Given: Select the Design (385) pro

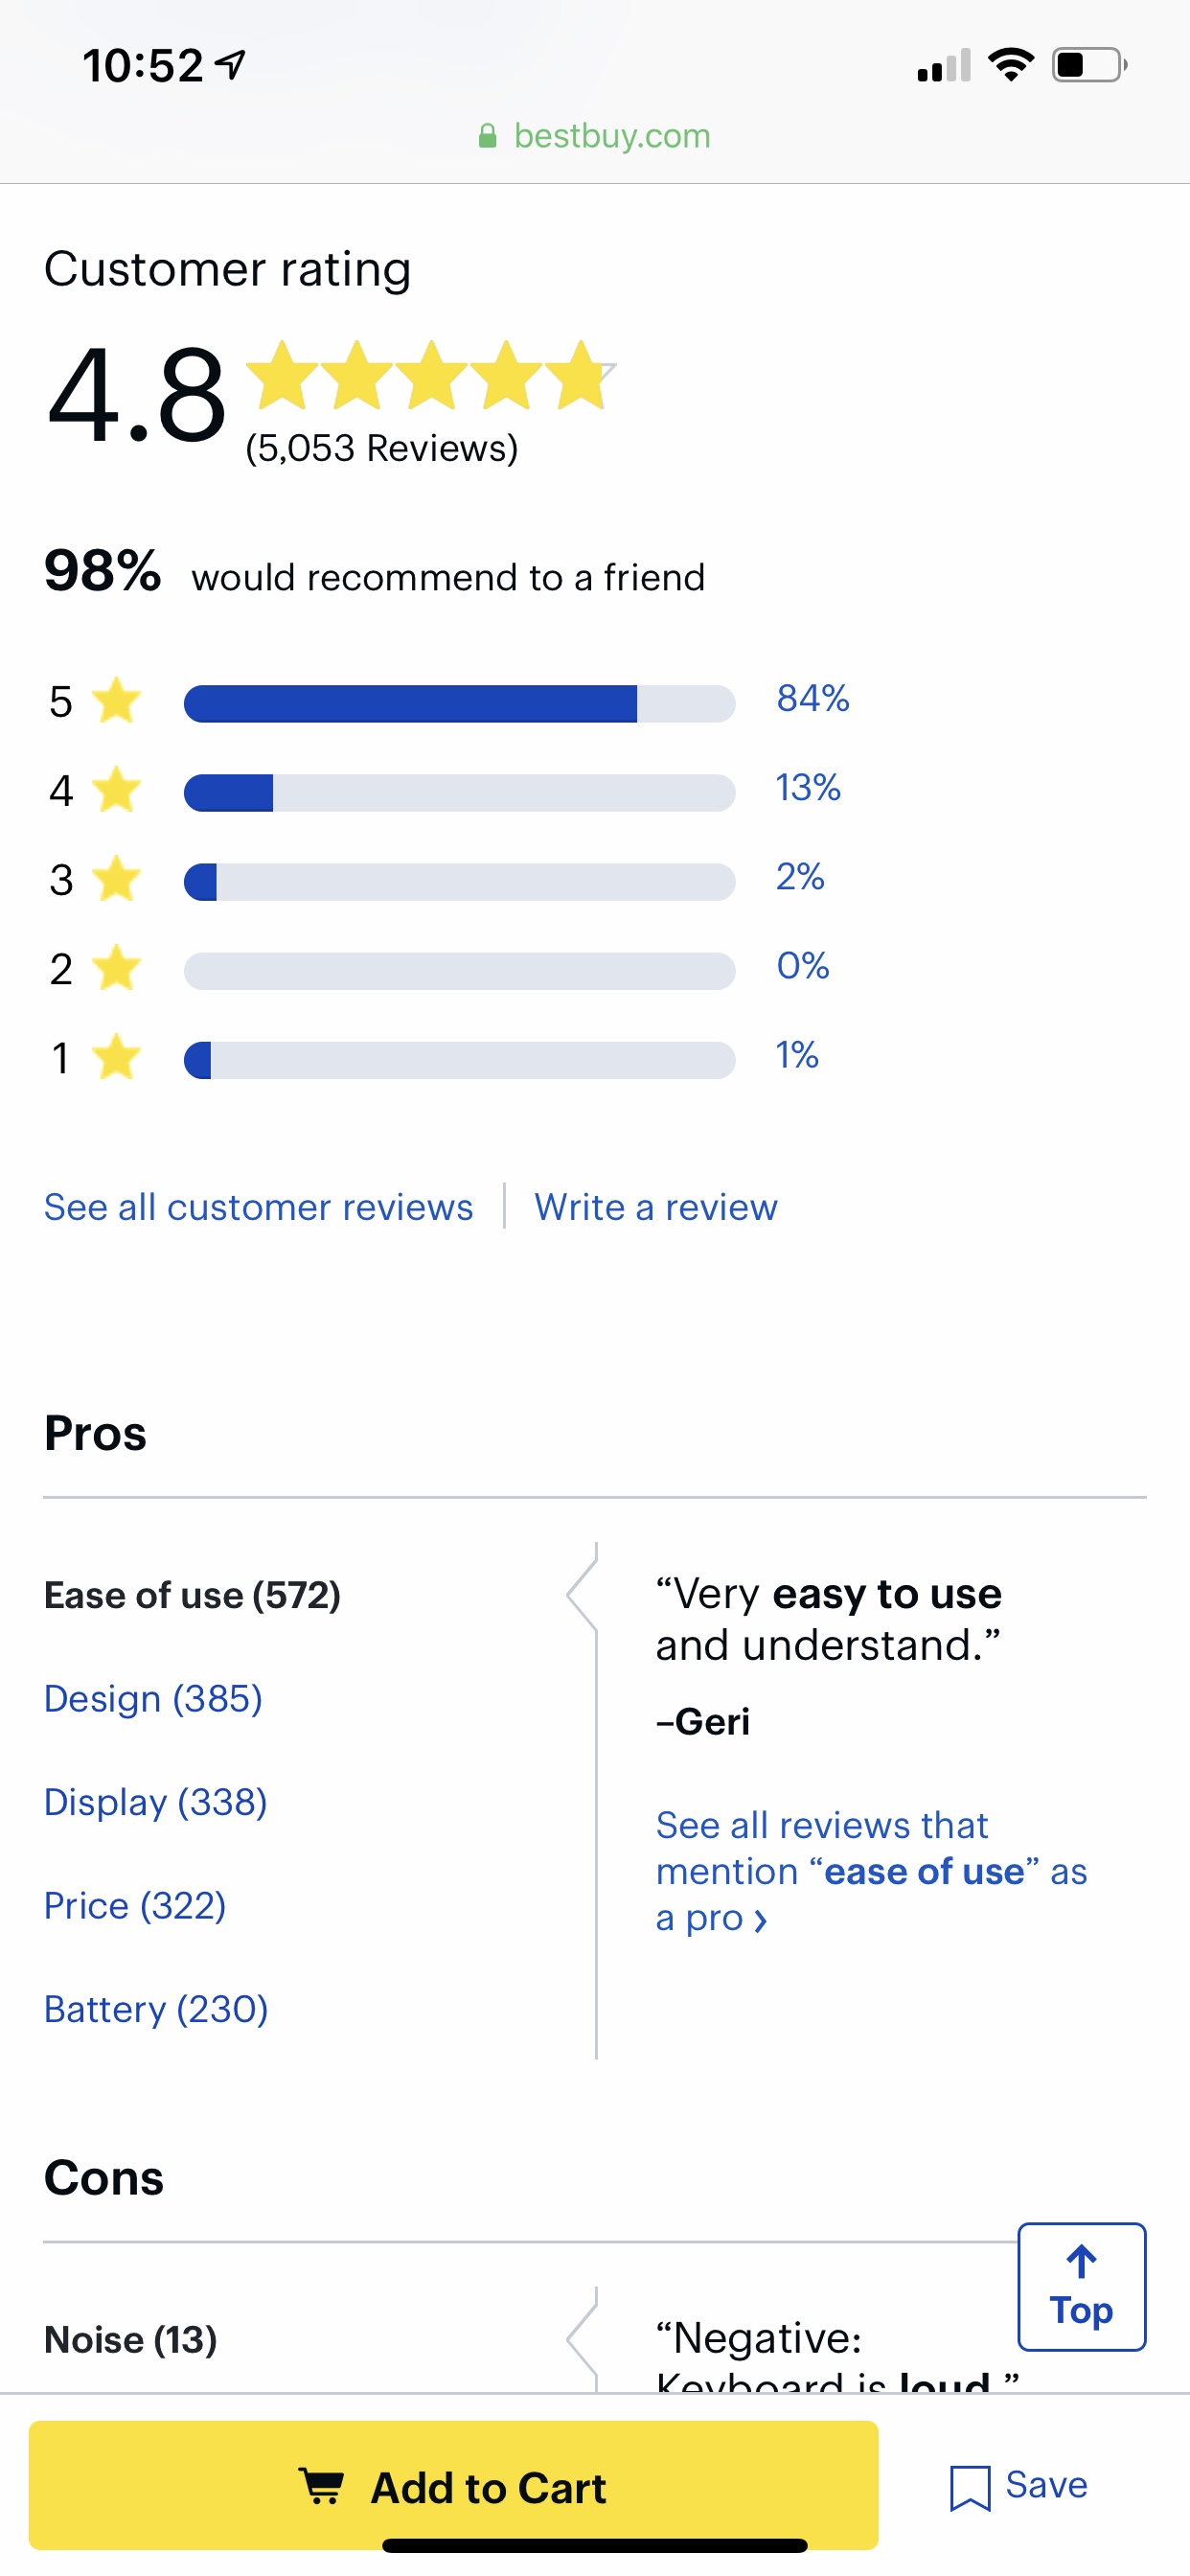Looking at the screenshot, I should pos(153,1699).
